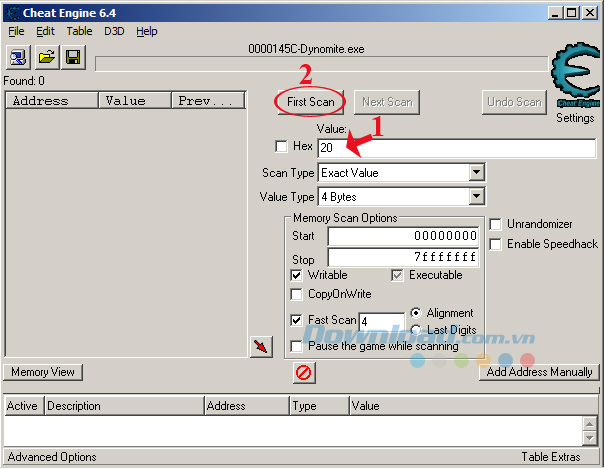Screen dimensions: 604x469
Task: Click the Cheat Engine title bar icon
Action: click(13, 13)
